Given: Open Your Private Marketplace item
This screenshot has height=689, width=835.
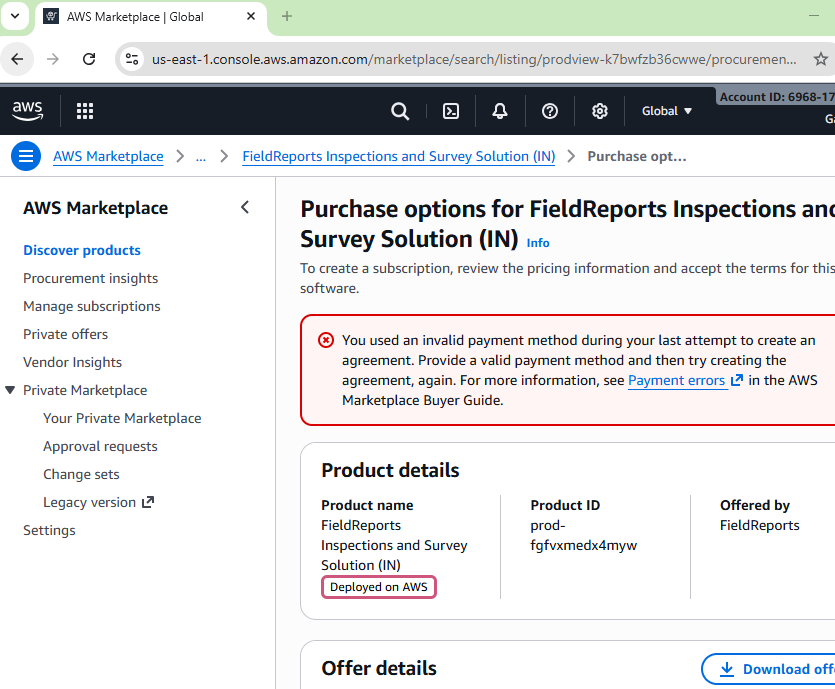Looking at the screenshot, I should click(122, 419).
